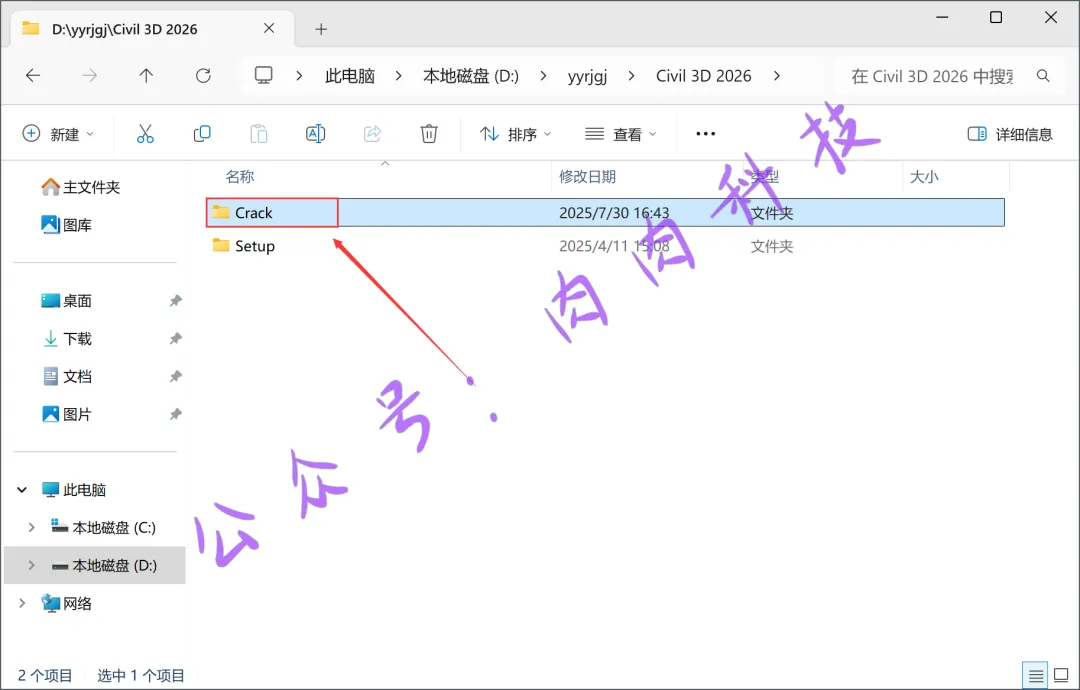Image resolution: width=1080 pixels, height=690 pixels.
Task: Click chevron after yyrjgj breadcrumb
Action: point(631,76)
